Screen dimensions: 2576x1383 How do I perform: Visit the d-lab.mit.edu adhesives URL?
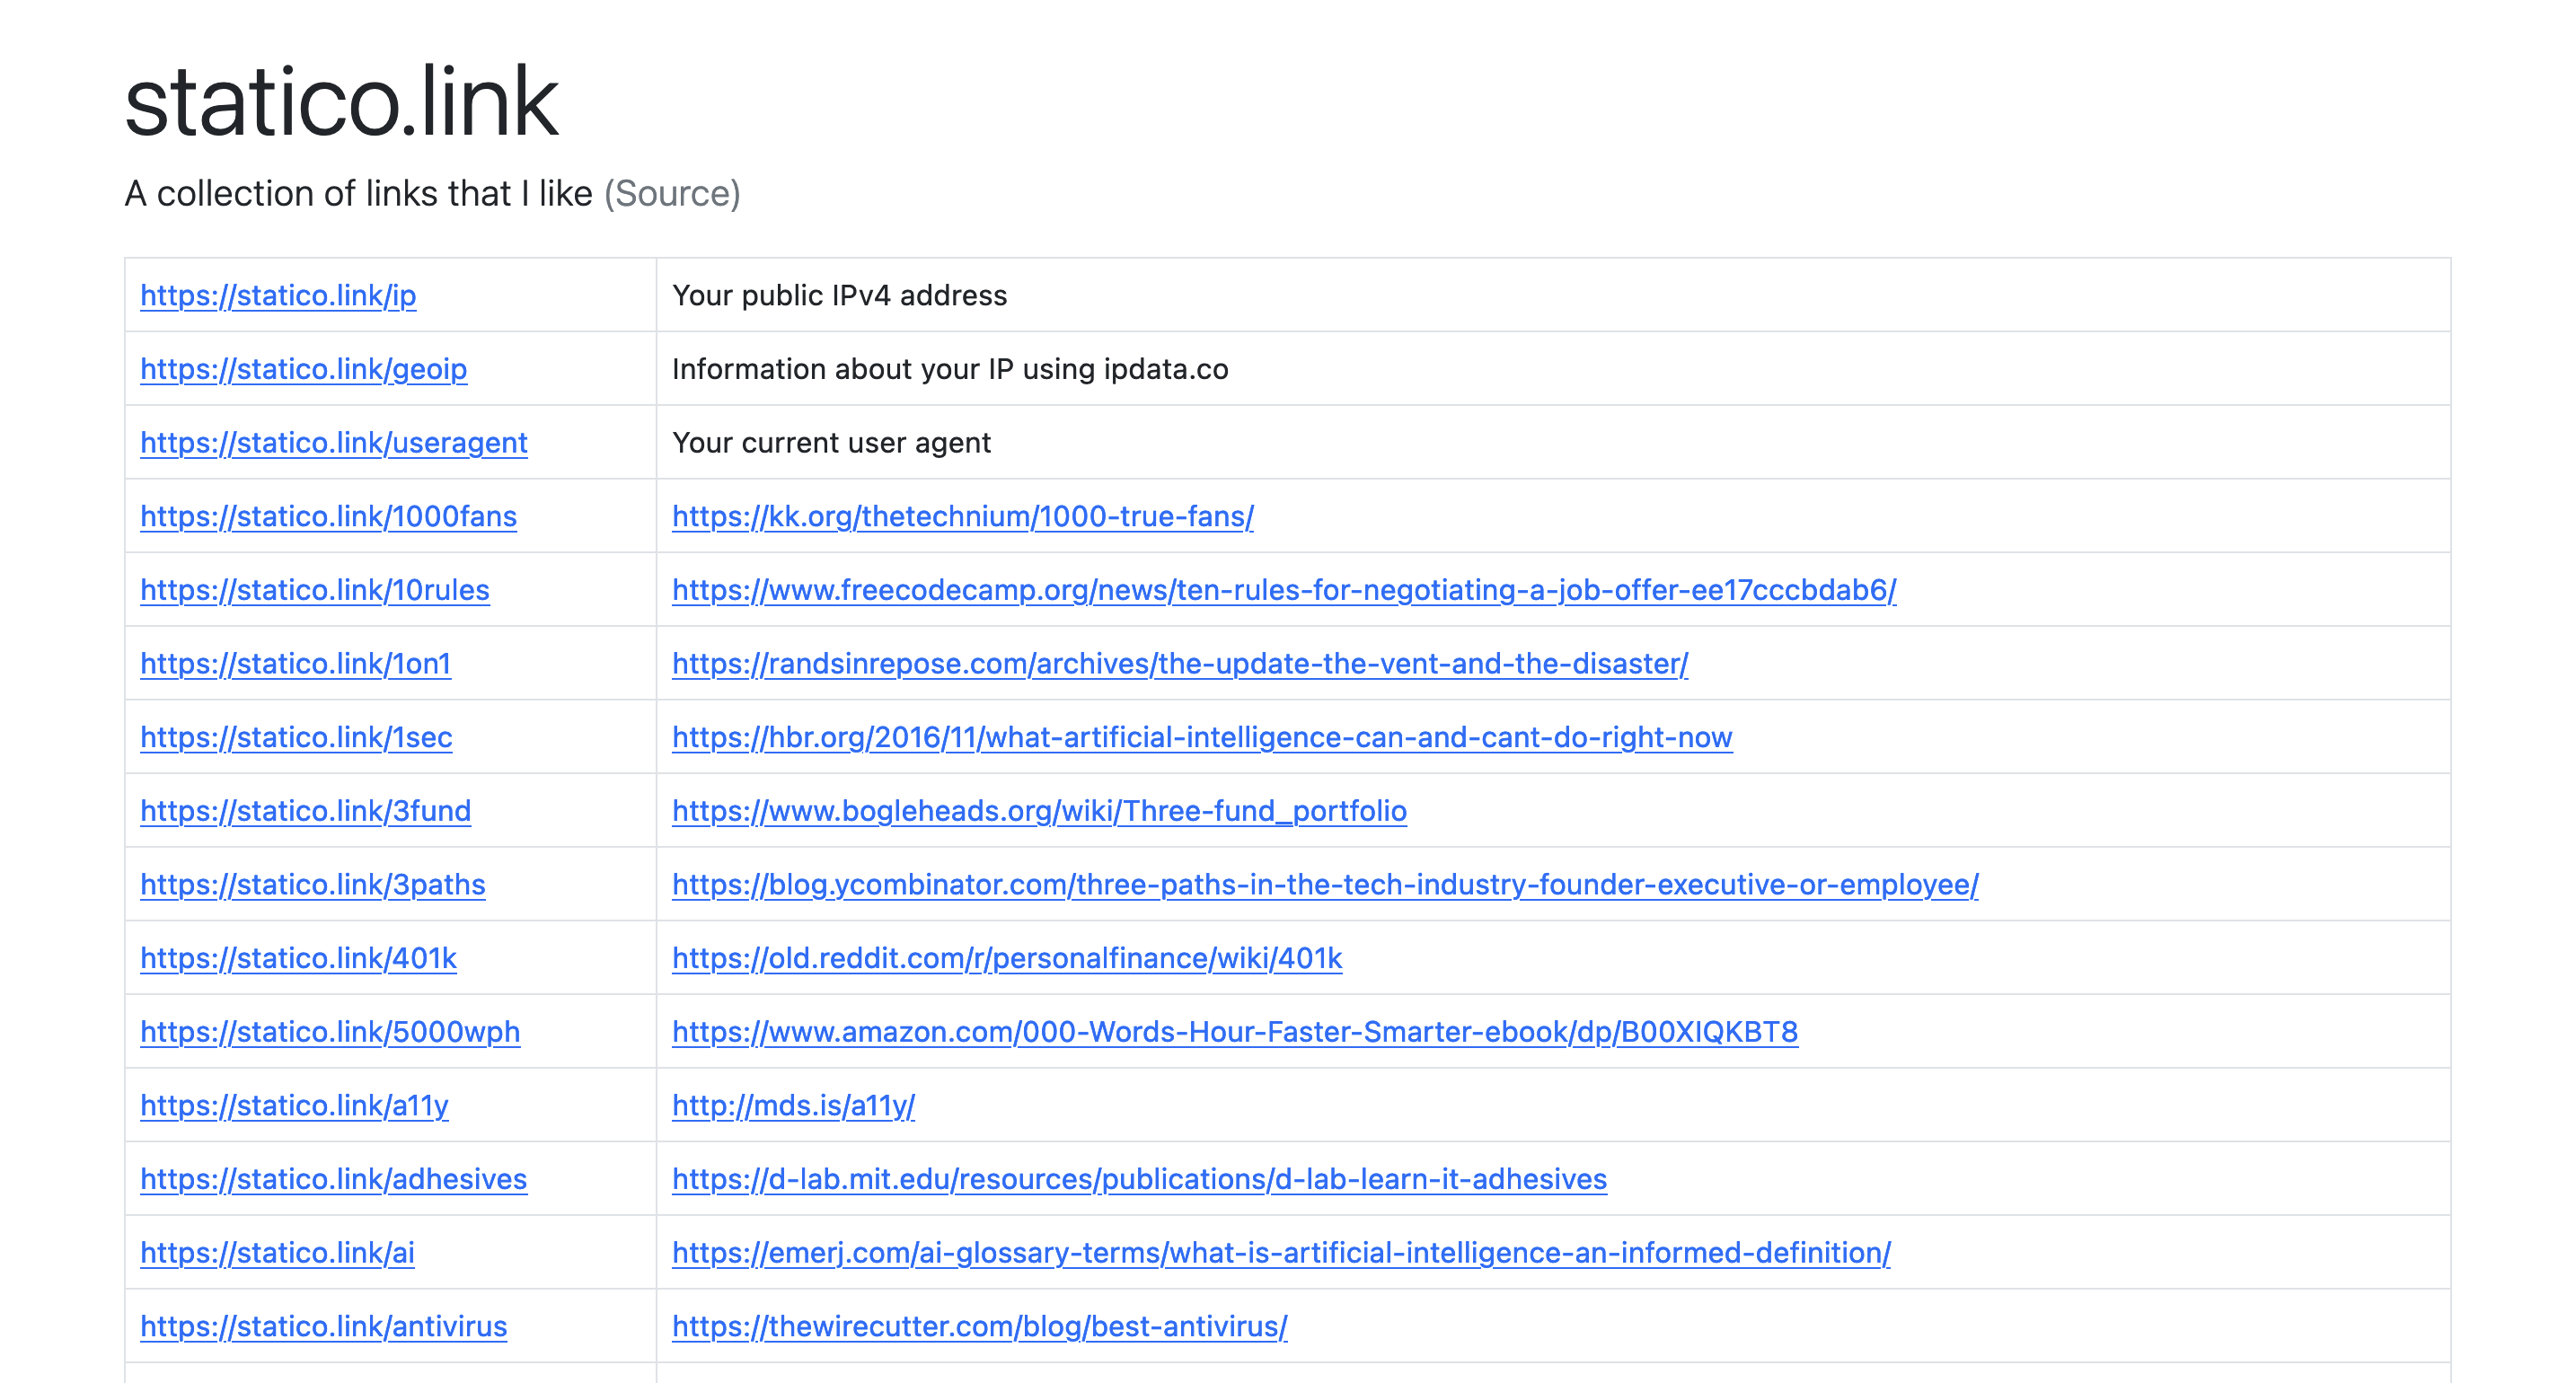(x=1139, y=1179)
